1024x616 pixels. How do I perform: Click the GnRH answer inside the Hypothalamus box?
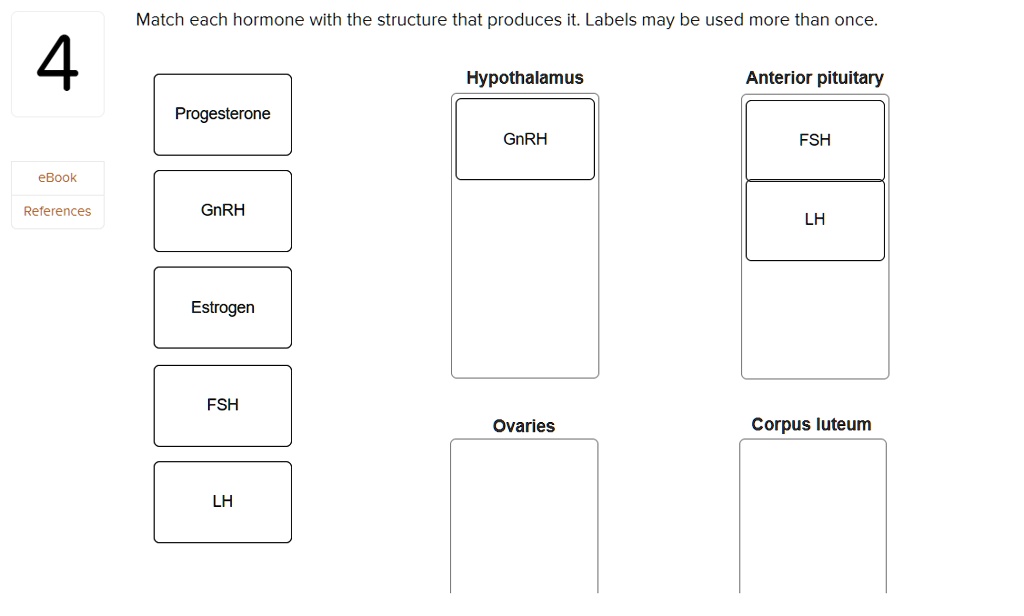pos(524,139)
